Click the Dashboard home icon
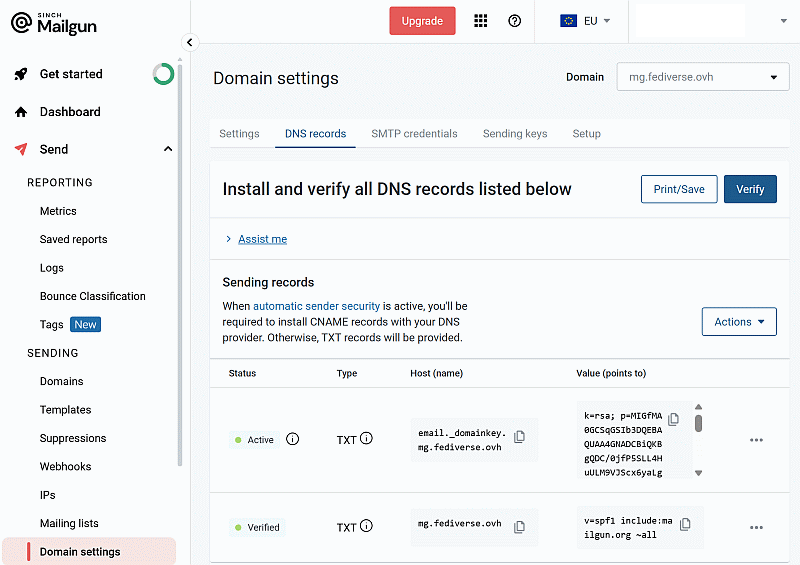The height and width of the screenshot is (565, 800). [21, 112]
